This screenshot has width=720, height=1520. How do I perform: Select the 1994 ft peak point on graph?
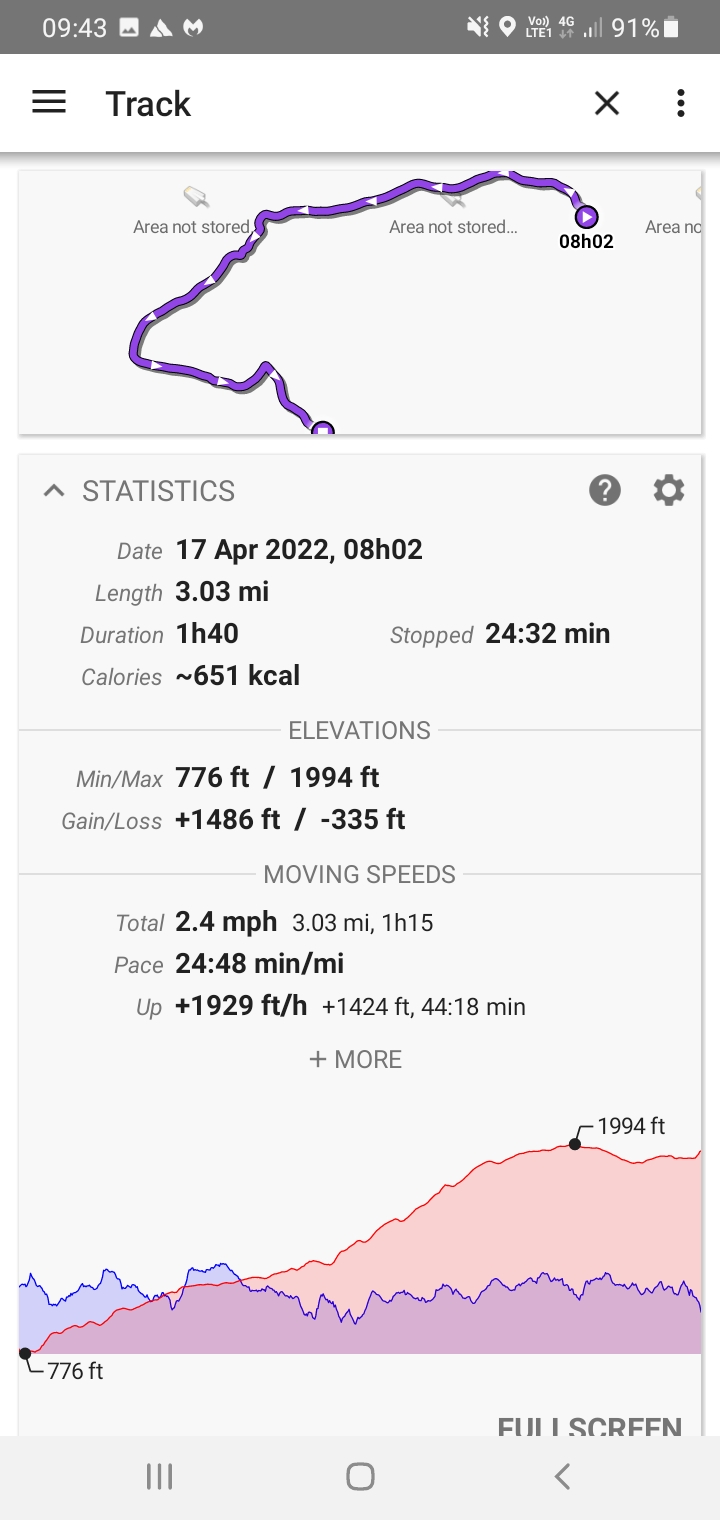point(575,1143)
